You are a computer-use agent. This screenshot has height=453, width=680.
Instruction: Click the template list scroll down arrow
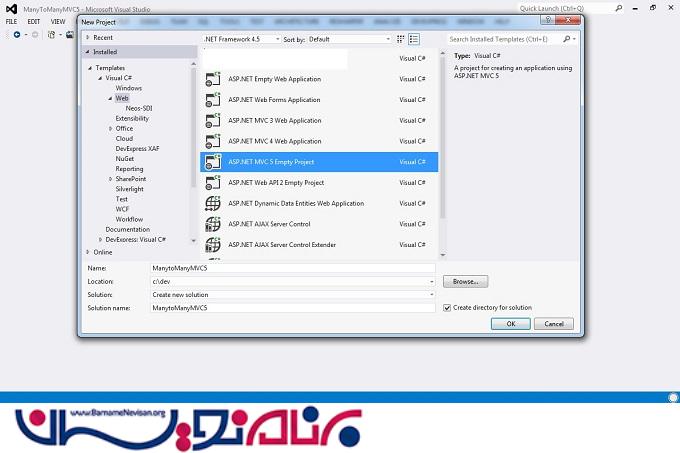pyautogui.click(x=443, y=255)
